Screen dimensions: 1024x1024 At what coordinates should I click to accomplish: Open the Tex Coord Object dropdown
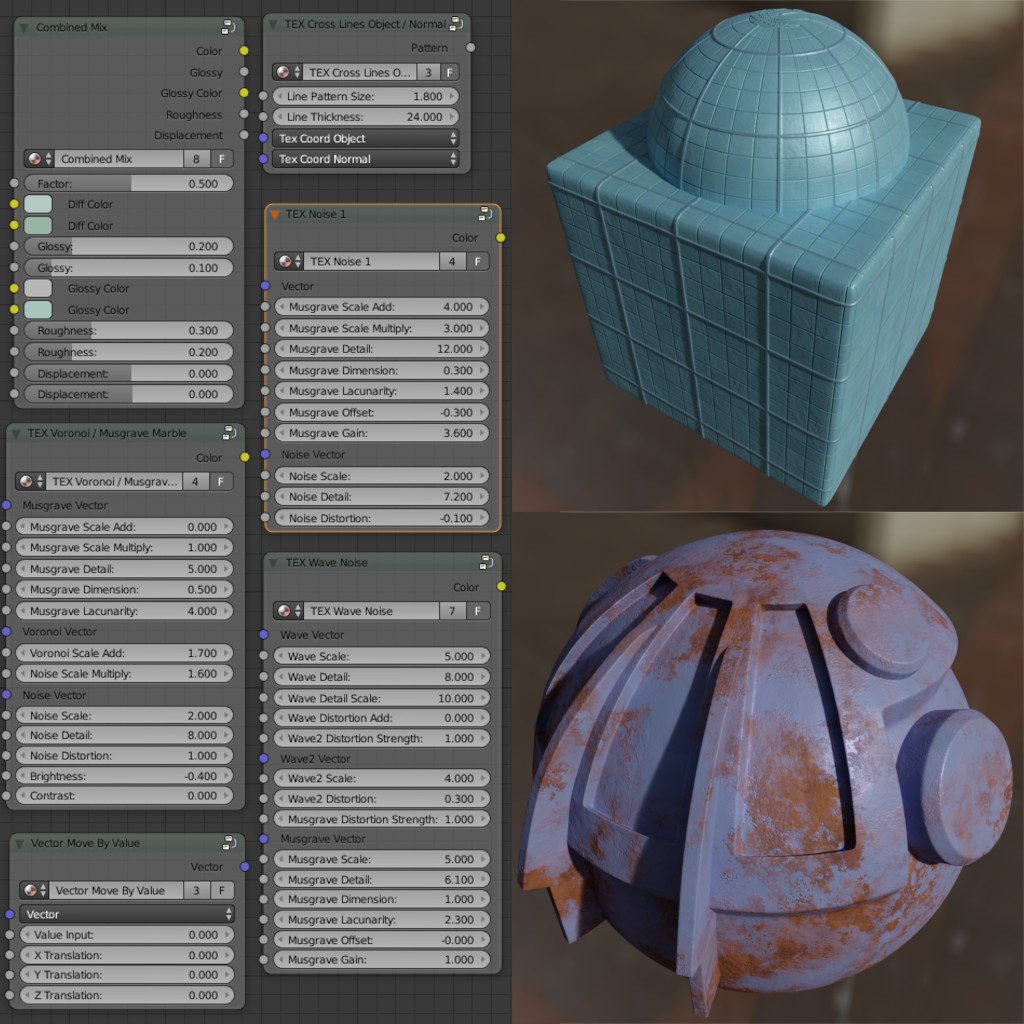pyautogui.click(x=365, y=139)
